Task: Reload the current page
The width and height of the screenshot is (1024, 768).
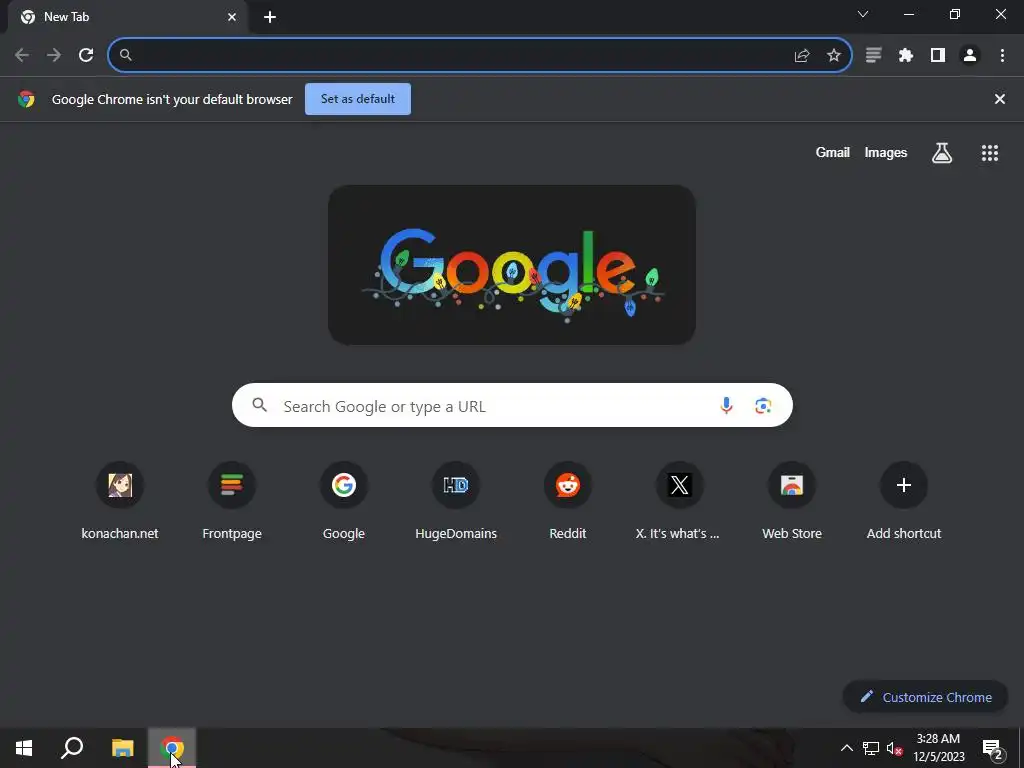Action: pos(86,55)
